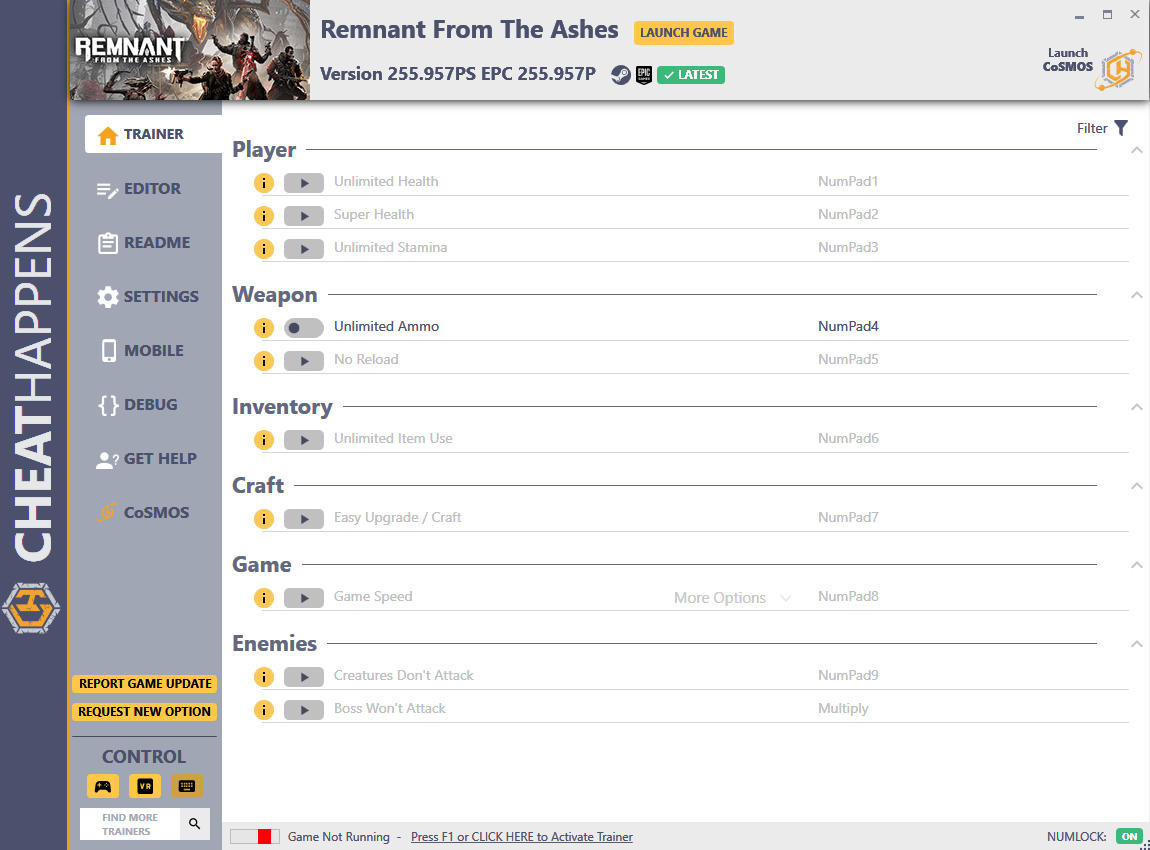Toggle the red trainer activation switch
Screen dimensions: 1150x850
coord(254,836)
